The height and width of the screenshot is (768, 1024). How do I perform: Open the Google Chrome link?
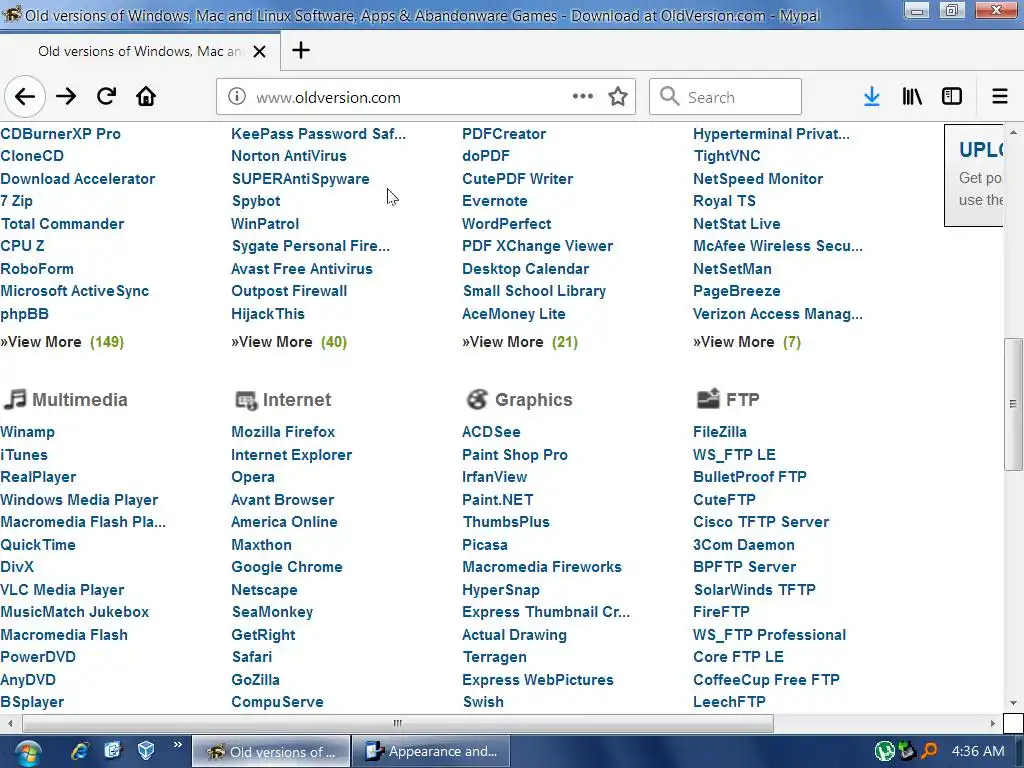click(x=287, y=567)
